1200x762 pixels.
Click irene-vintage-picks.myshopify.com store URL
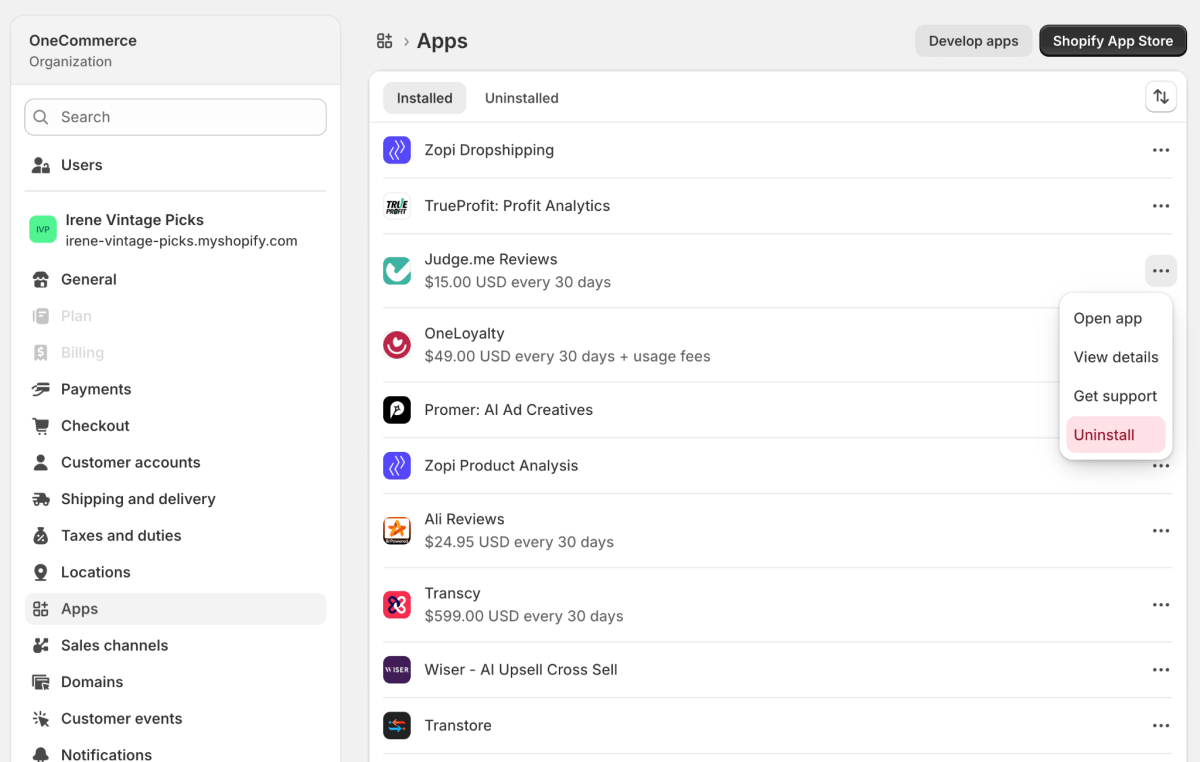[x=182, y=241]
